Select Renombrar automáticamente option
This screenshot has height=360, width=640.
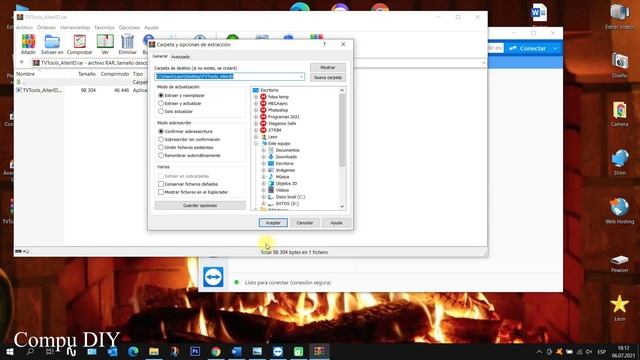point(161,156)
